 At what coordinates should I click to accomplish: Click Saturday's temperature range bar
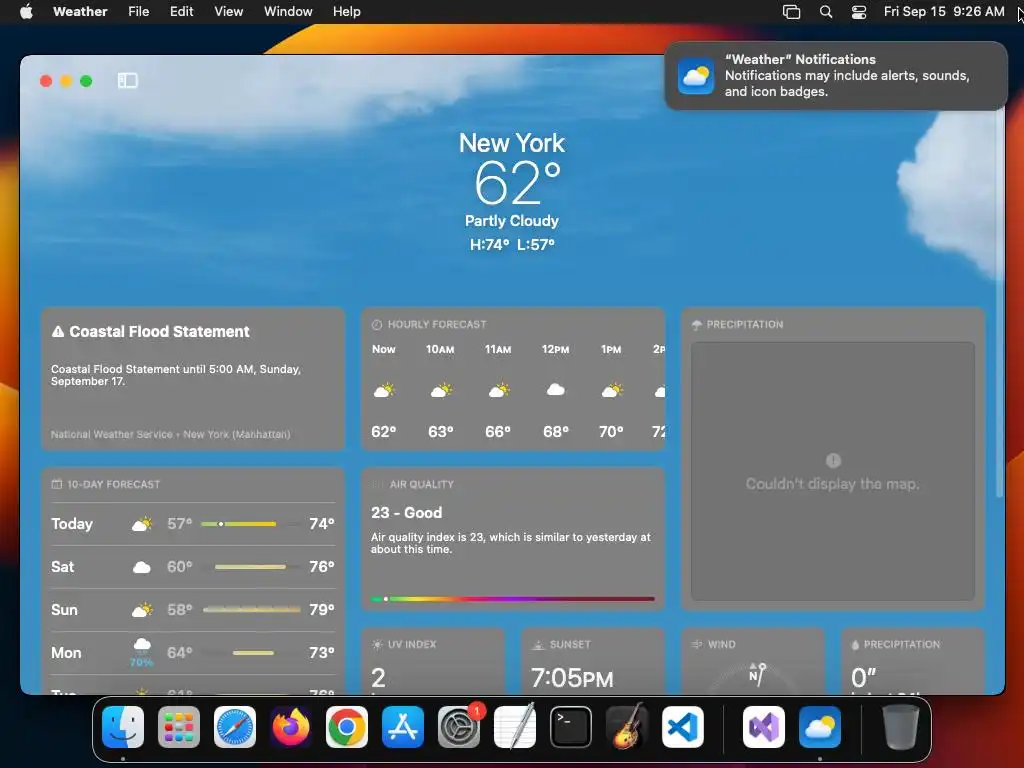point(251,567)
